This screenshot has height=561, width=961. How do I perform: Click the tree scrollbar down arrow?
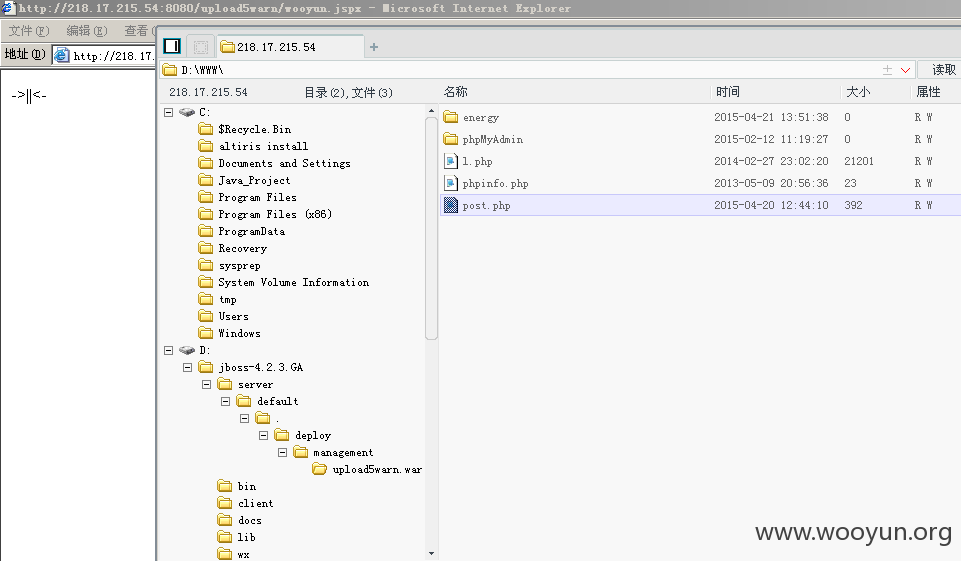pos(431,554)
